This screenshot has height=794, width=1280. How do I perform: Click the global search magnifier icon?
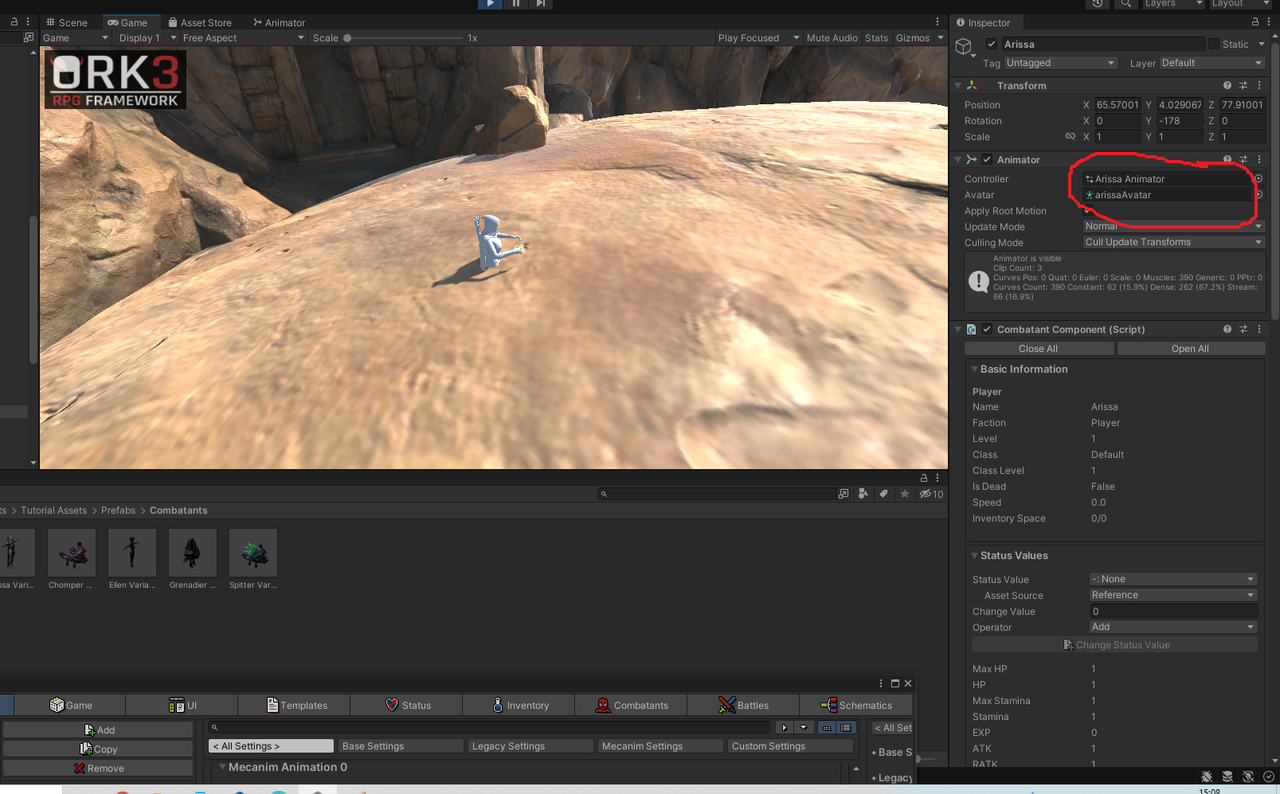pos(1126,4)
